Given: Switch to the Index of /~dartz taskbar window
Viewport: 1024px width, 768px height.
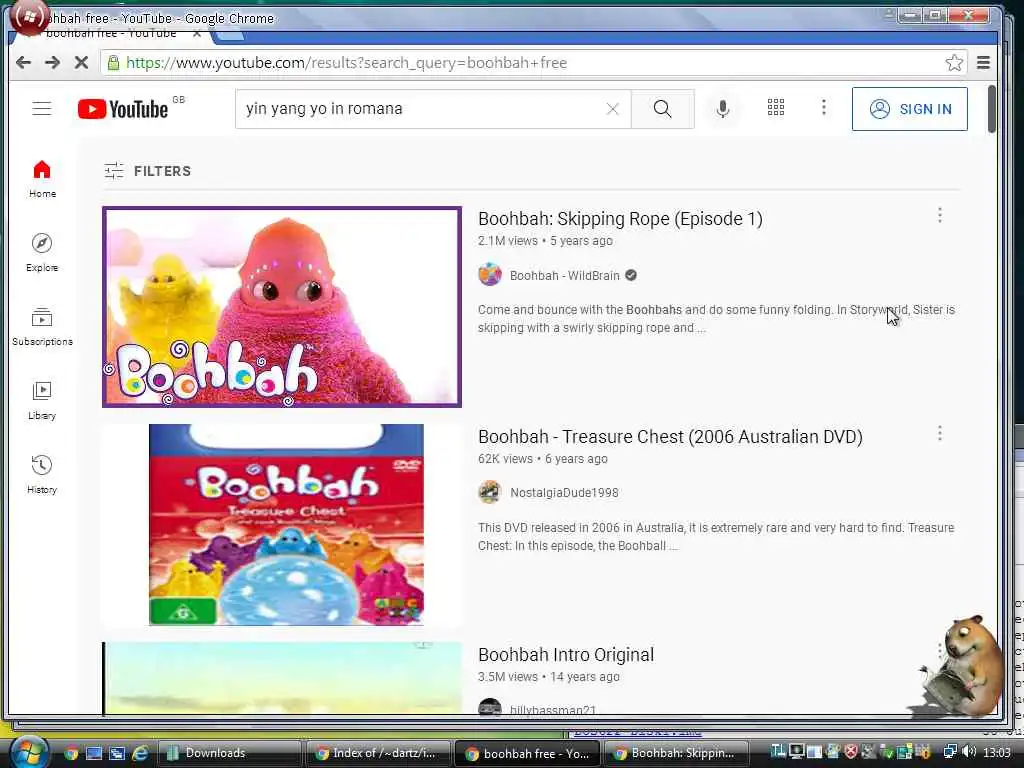Looking at the screenshot, I should coord(377,753).
